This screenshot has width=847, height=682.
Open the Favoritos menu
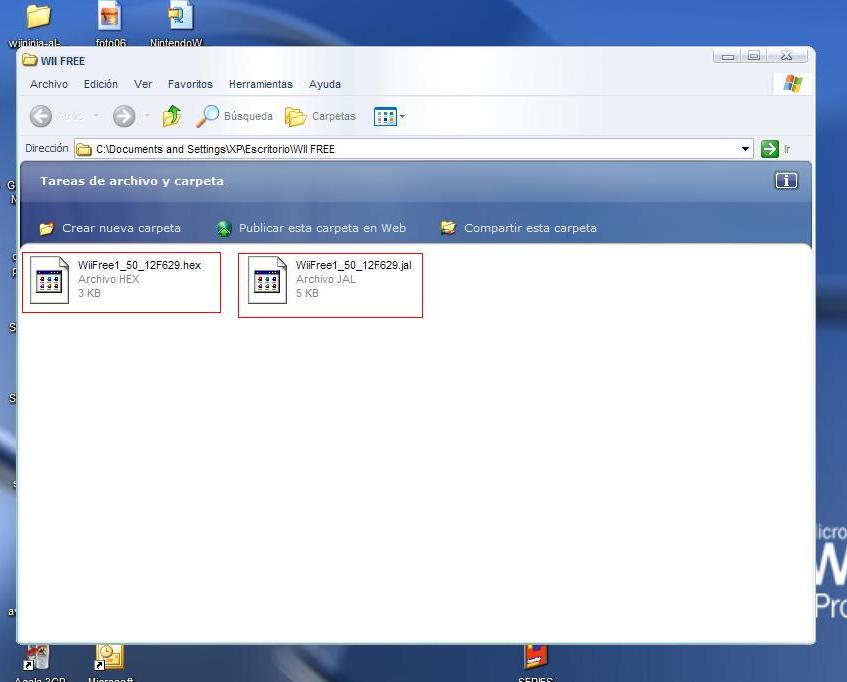[190, 85]
